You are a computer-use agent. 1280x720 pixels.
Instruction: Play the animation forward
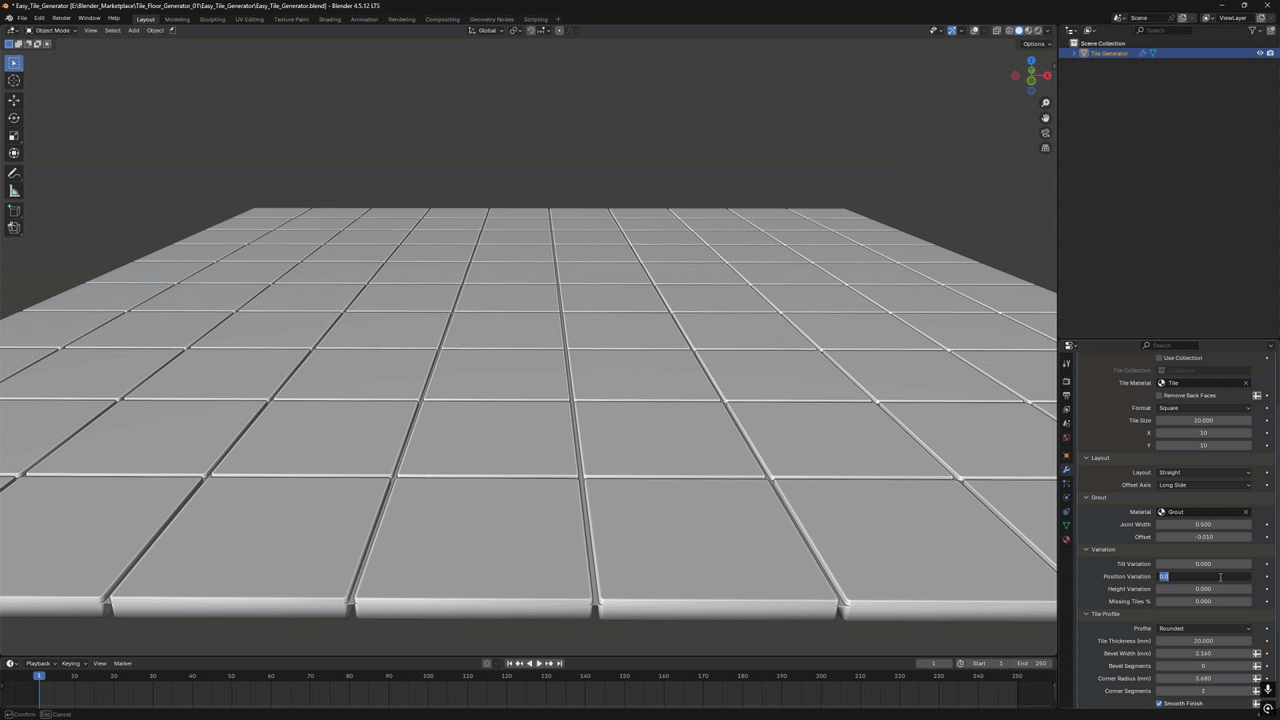tap(539, 663)
